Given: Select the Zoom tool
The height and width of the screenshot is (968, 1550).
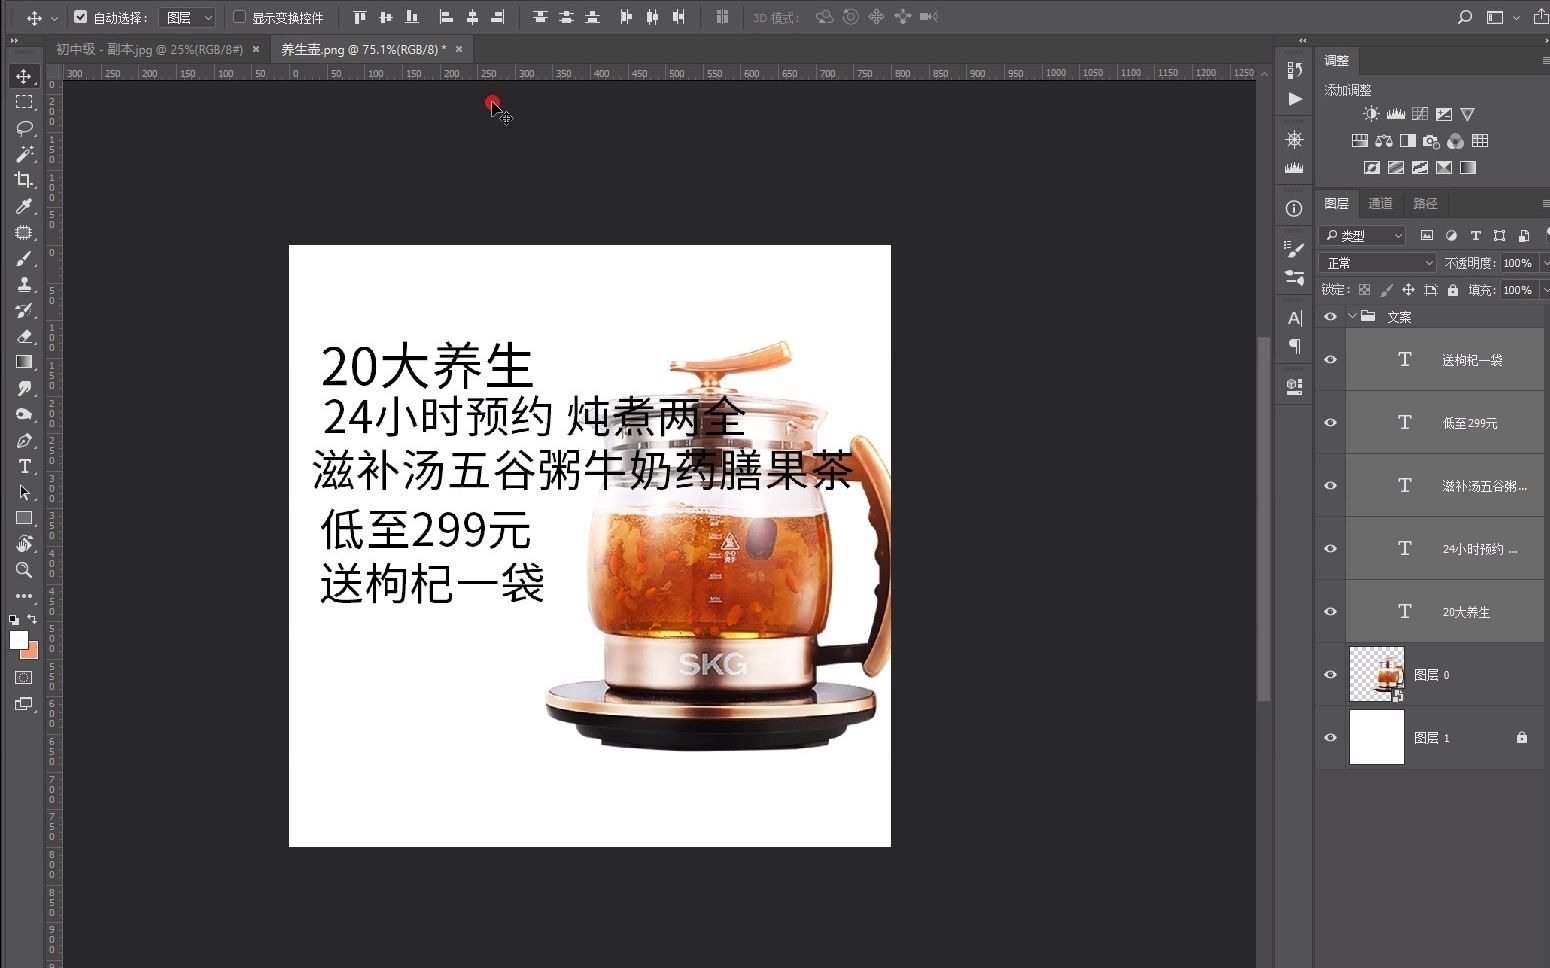Looking at the screenshot, I should [23, 570].
